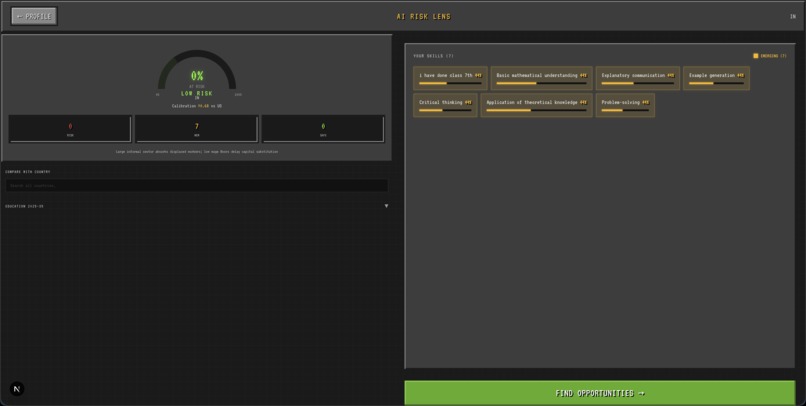
Task: Click the yellow Emerging legend swatch
Action: click(x=756, y=56)
